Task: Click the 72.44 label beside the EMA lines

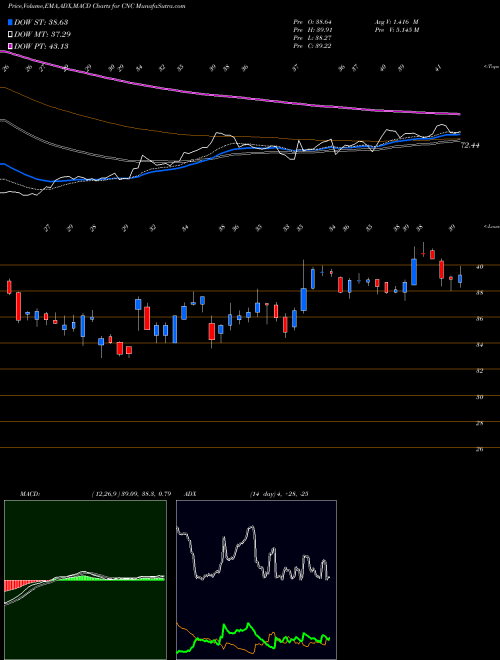Action: tap(470, 145)
